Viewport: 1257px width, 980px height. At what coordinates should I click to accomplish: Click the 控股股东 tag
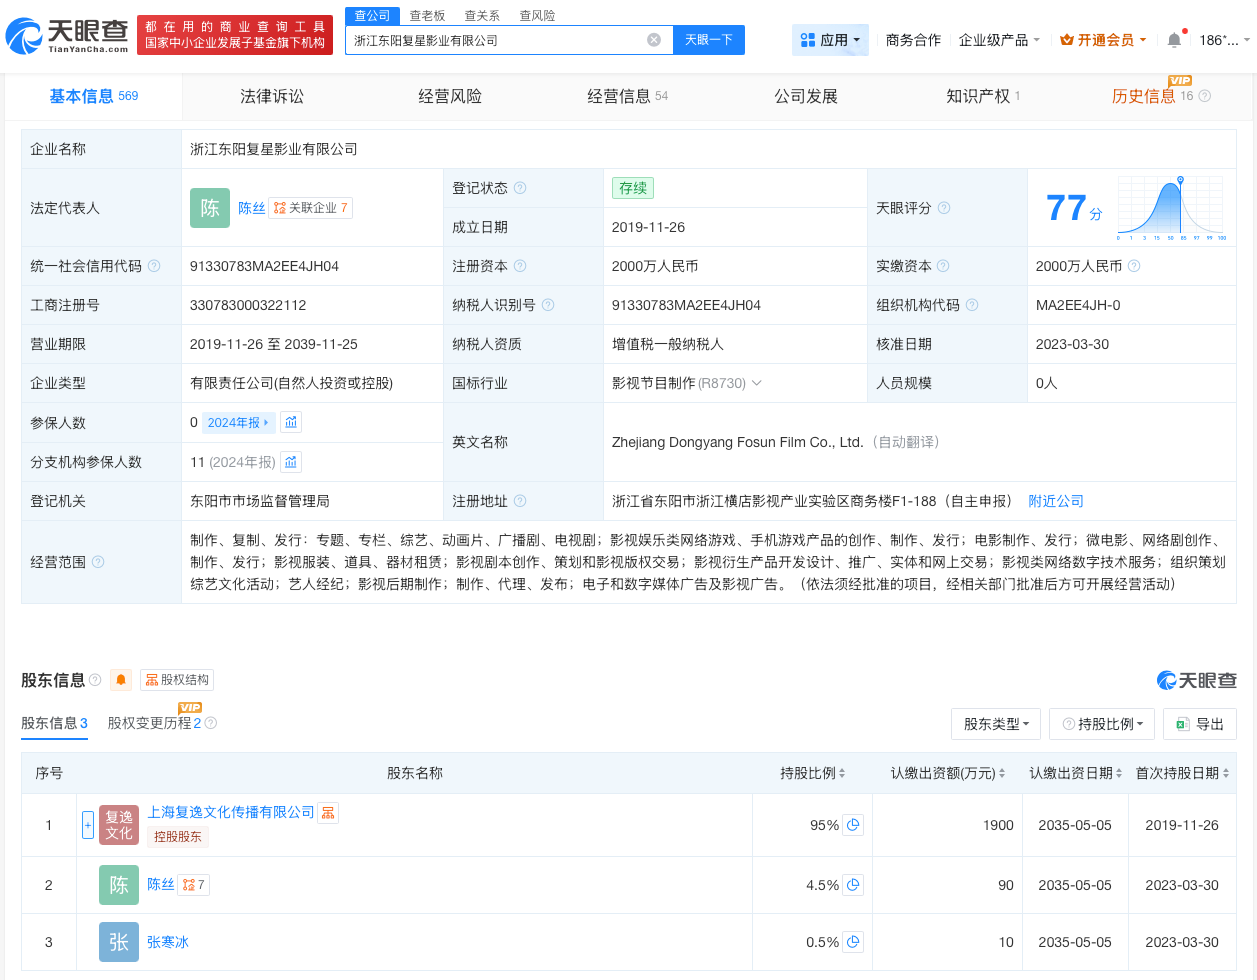(x=178, y=837)
